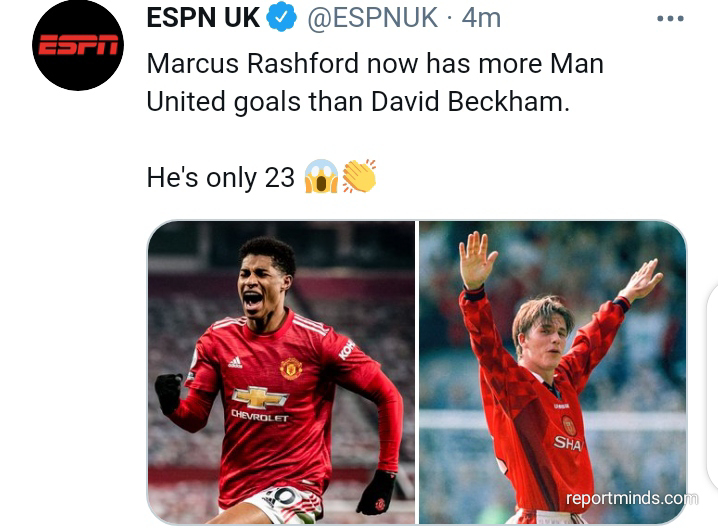The image size is (718, 531).
Task: Click the "He's only 23" line
Action: 220,178
